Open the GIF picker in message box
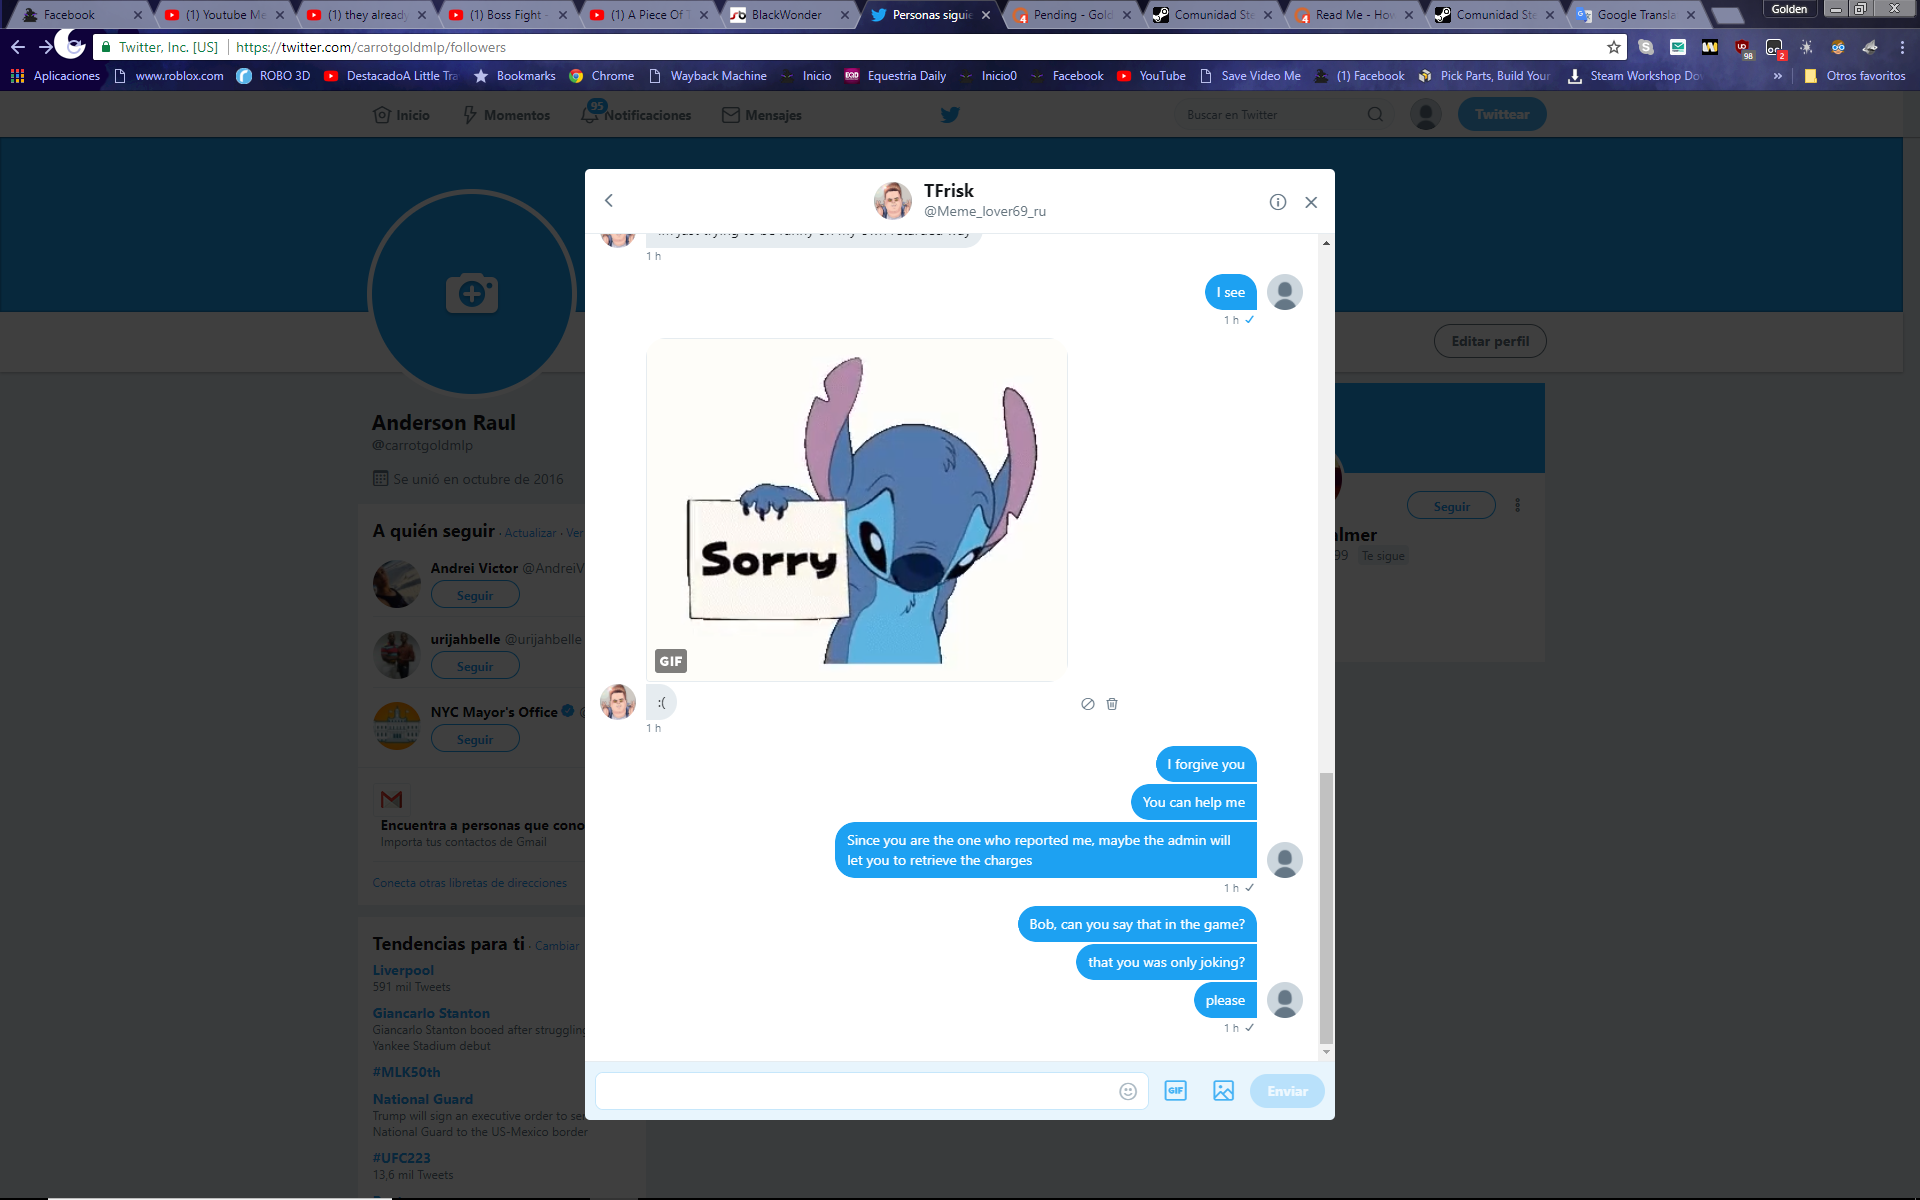Viewport: 1920px width, 1200px height. (x=1176, y=1091)
